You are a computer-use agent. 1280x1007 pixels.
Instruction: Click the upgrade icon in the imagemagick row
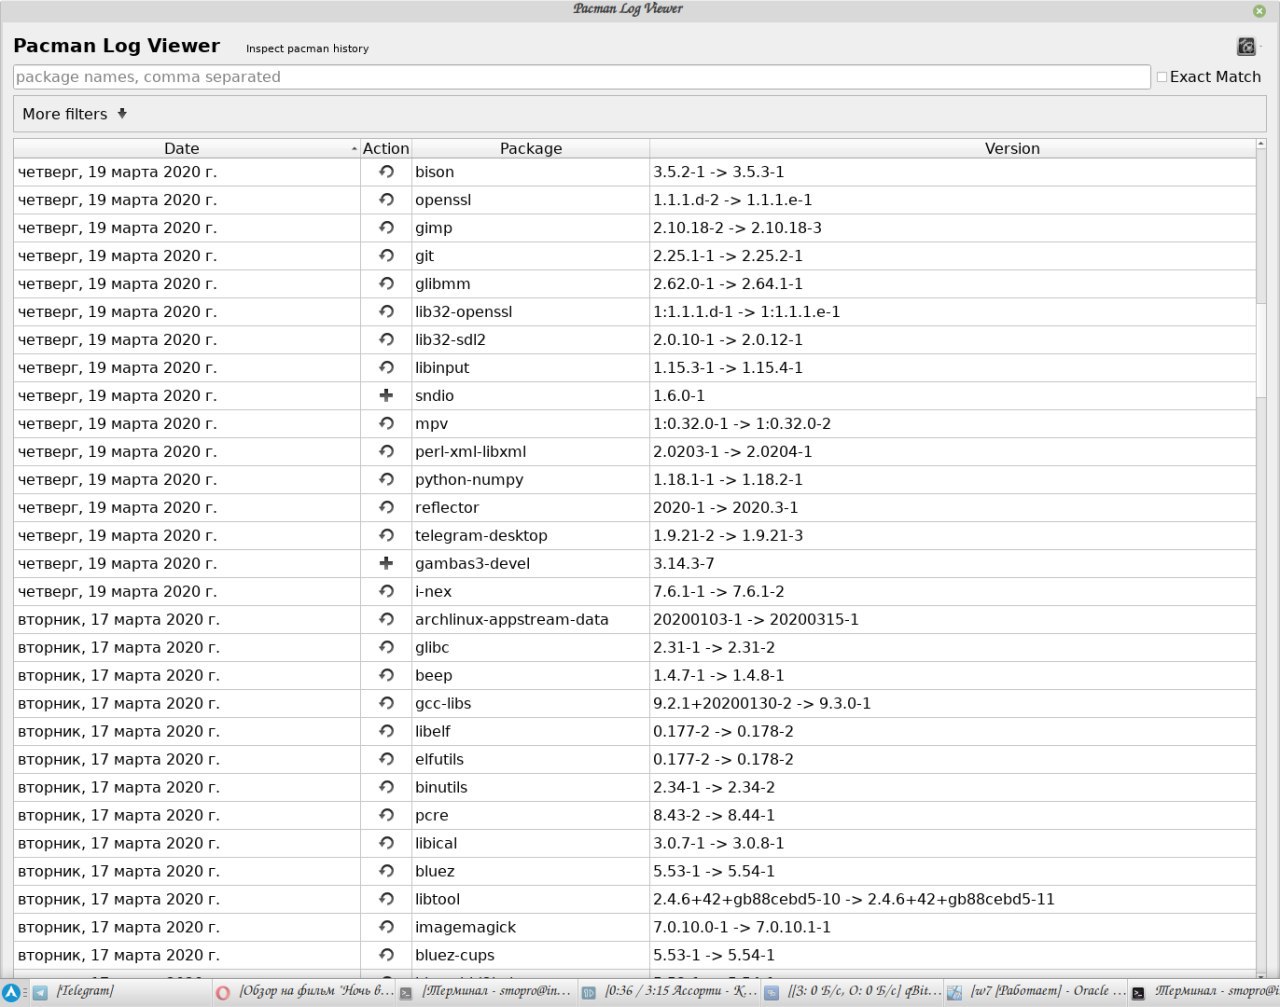point(386,928)
